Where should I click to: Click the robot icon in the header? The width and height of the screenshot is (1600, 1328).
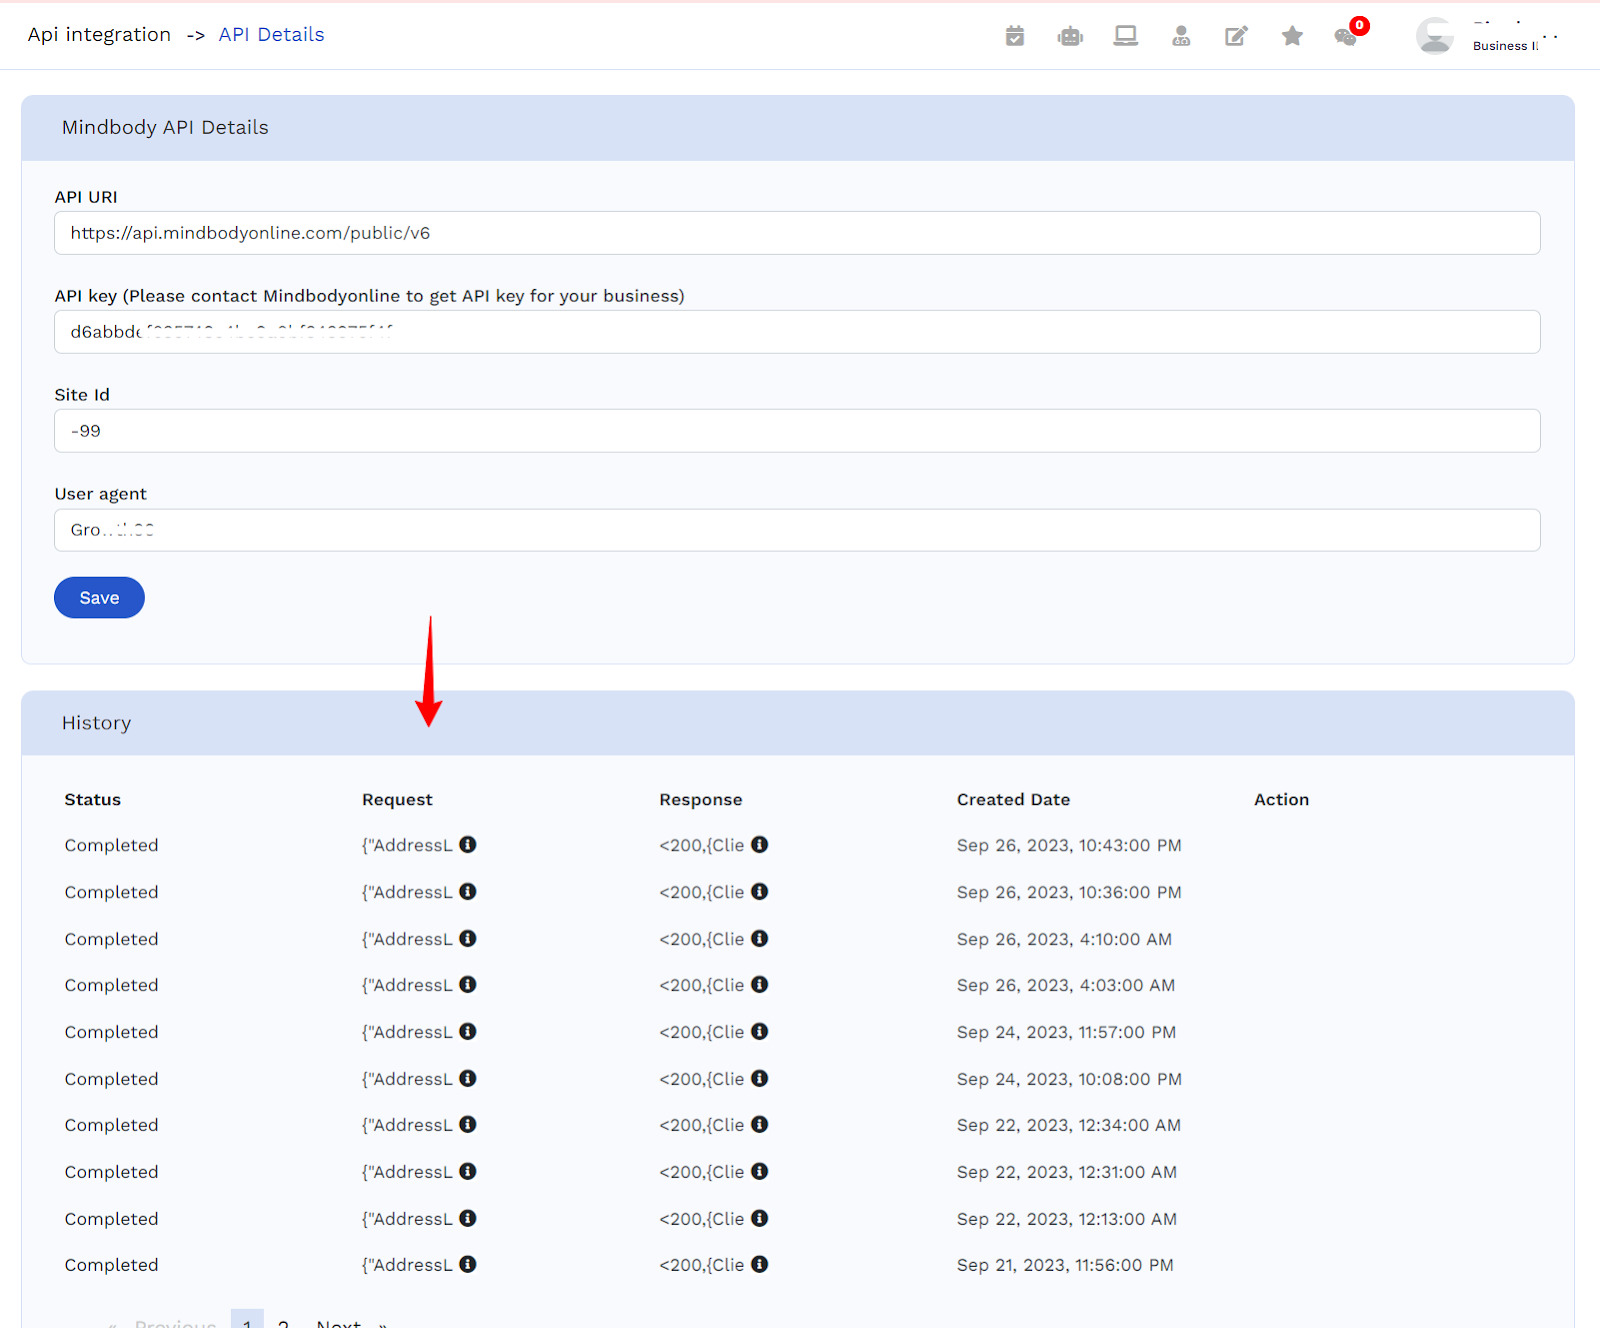point(1070,37)
